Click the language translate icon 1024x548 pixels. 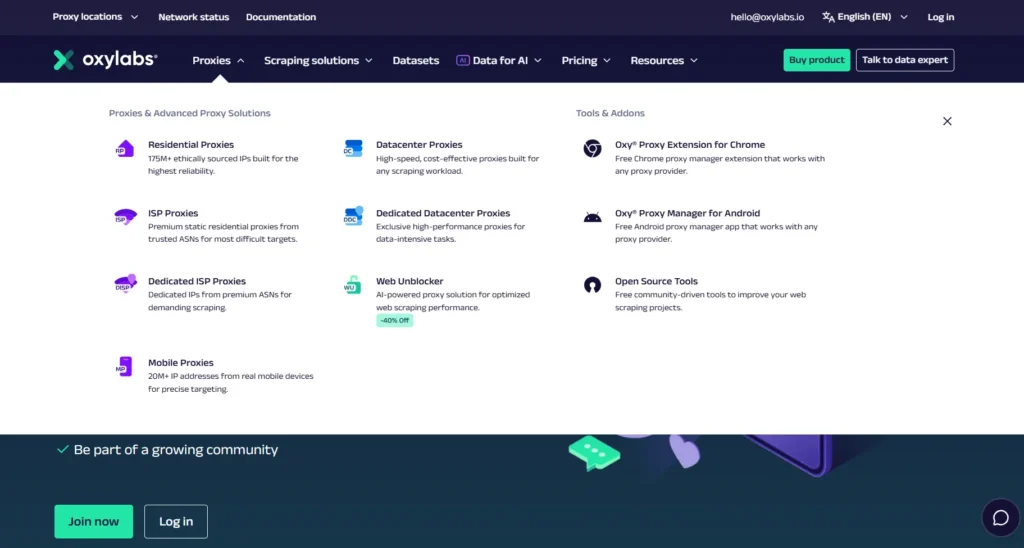click(x=828, y=17)
